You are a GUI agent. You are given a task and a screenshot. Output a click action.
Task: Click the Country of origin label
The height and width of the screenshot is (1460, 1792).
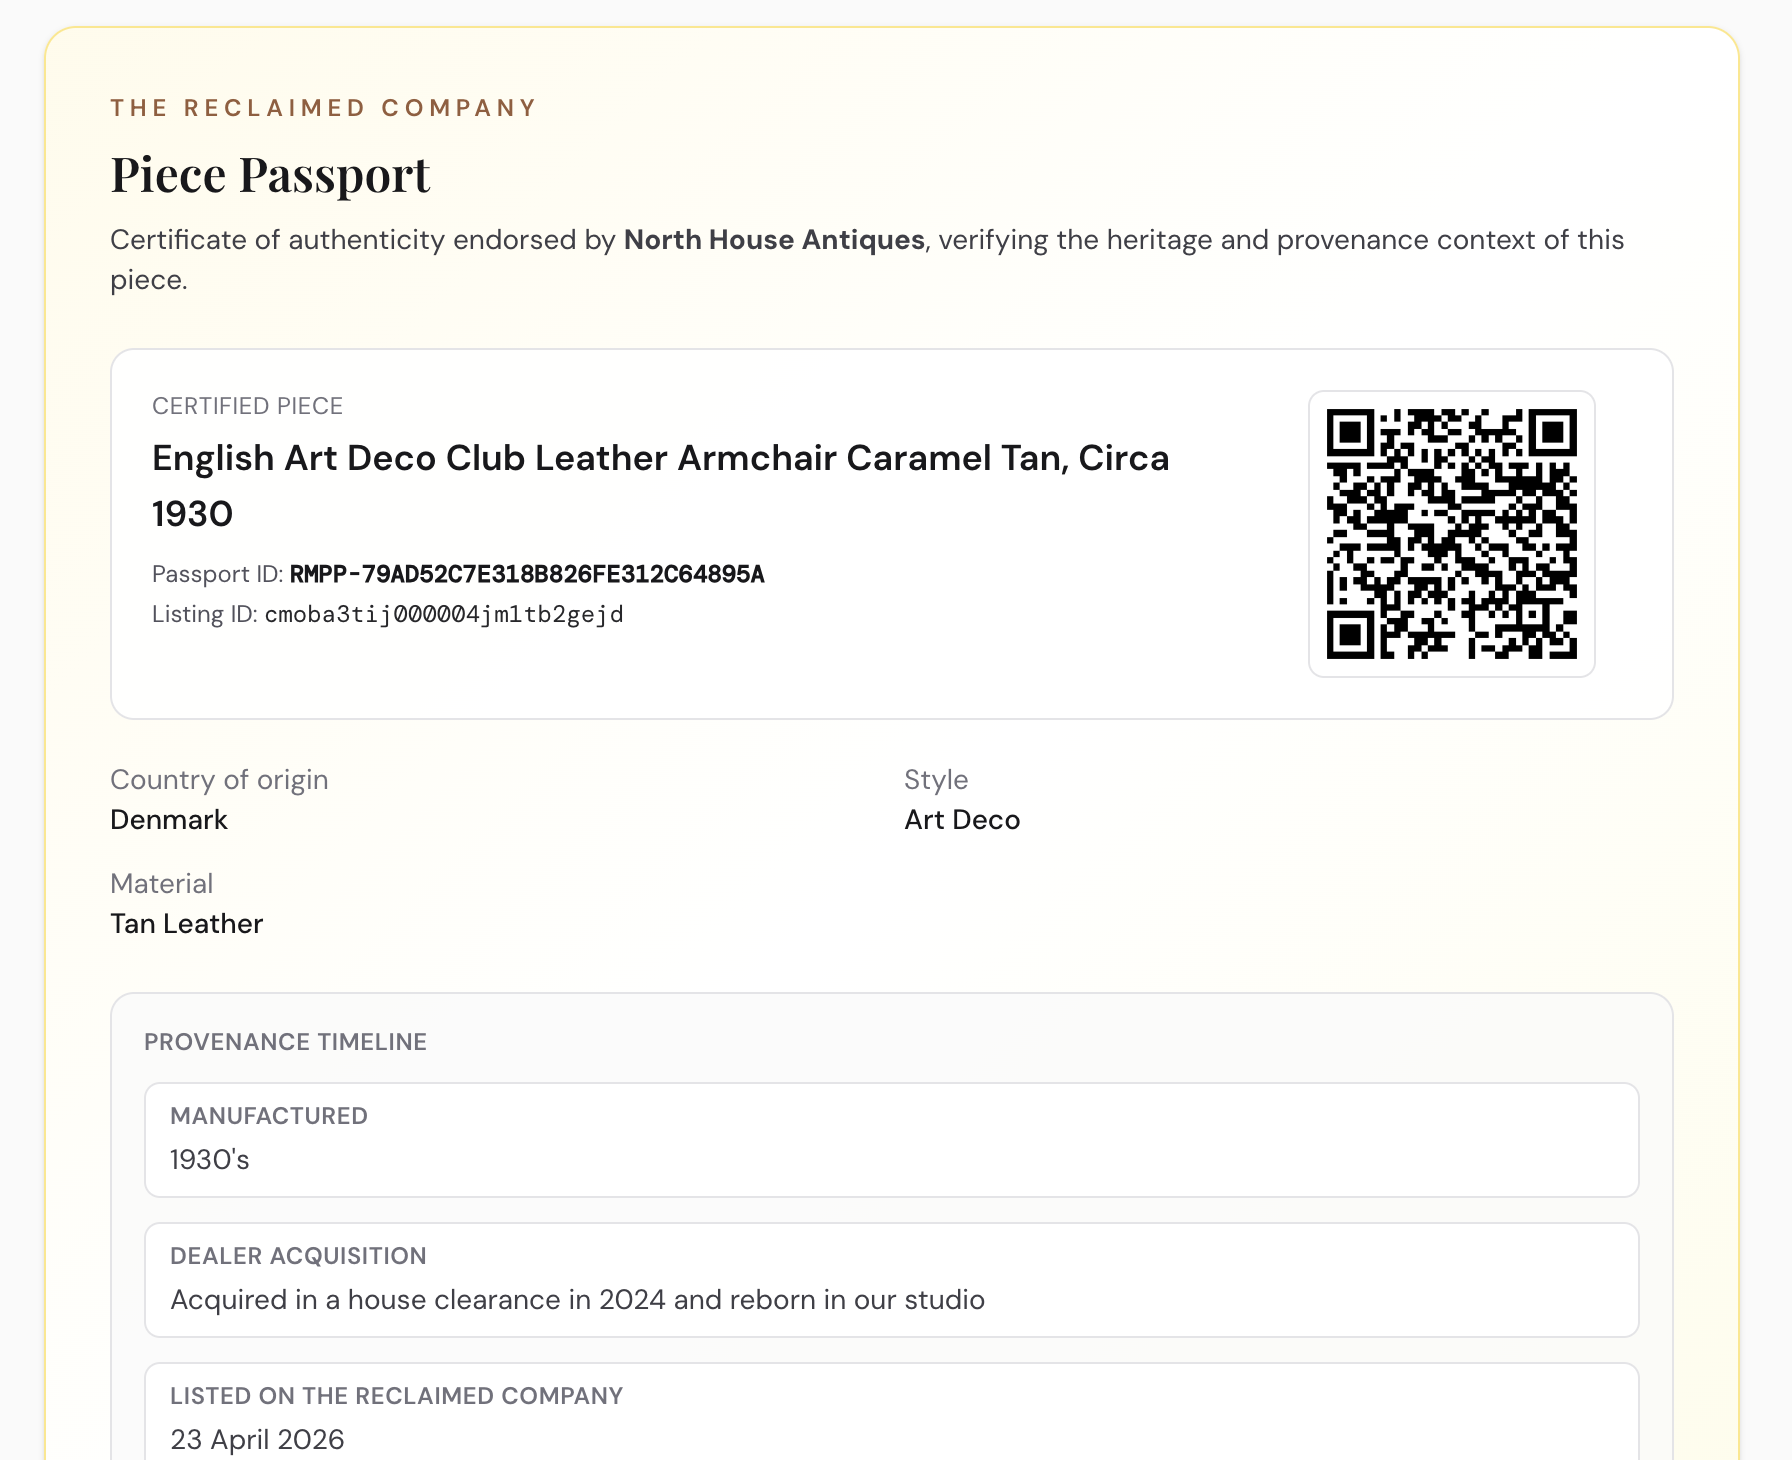tap(219, 780)
